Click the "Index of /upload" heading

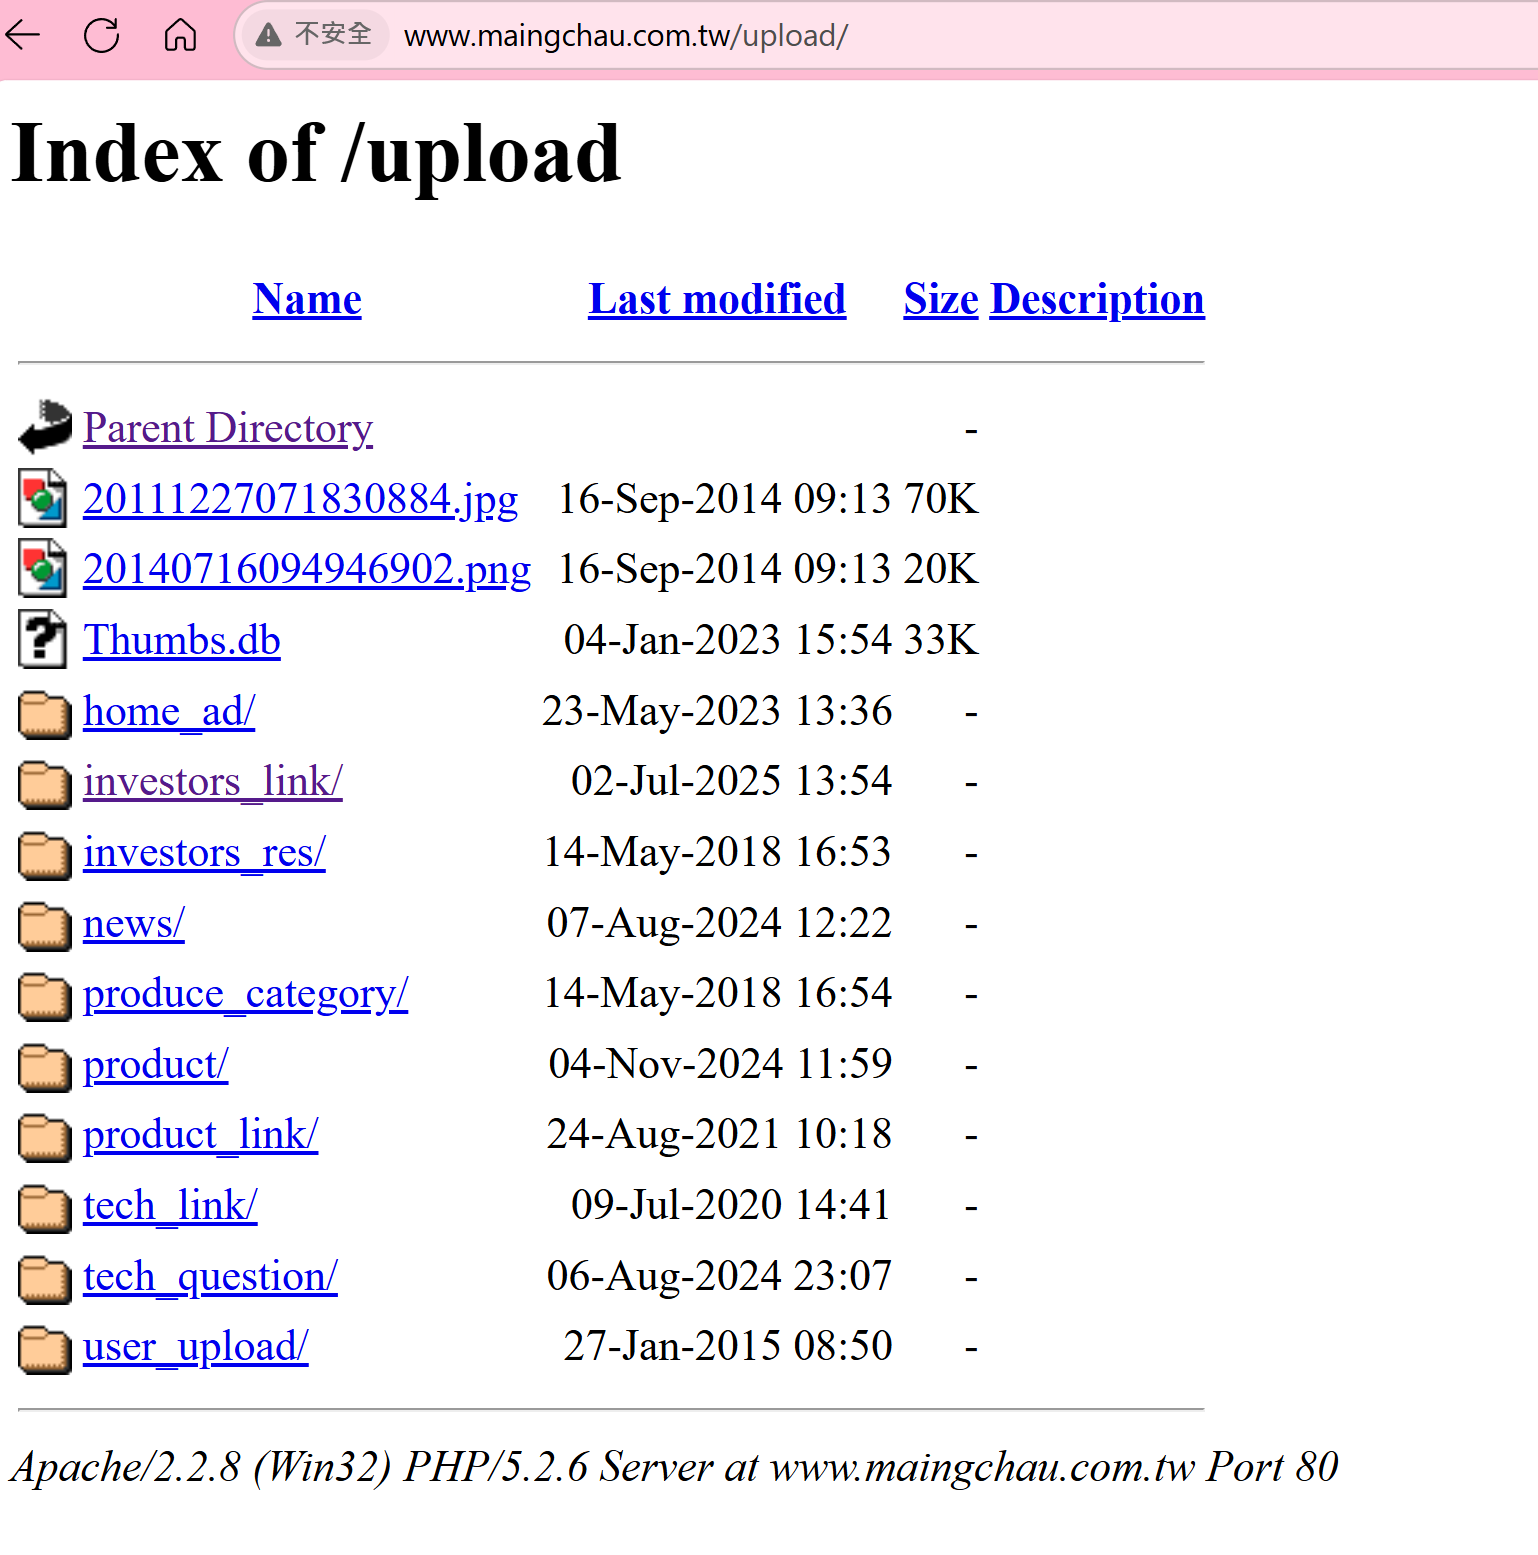click(x=316, y=154)
